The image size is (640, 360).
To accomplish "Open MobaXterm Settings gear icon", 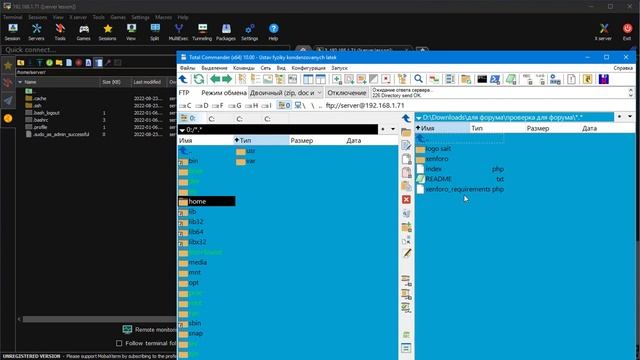I will pos(249,32).
